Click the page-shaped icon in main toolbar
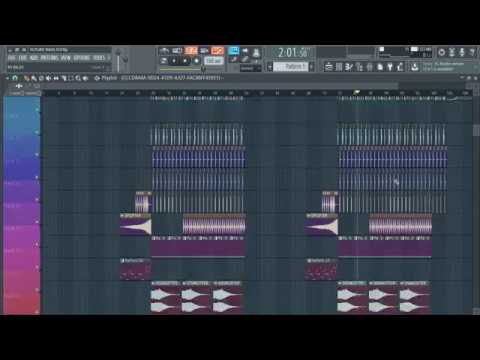The height and width of the screenshot is (360, 480). (380, 67)
